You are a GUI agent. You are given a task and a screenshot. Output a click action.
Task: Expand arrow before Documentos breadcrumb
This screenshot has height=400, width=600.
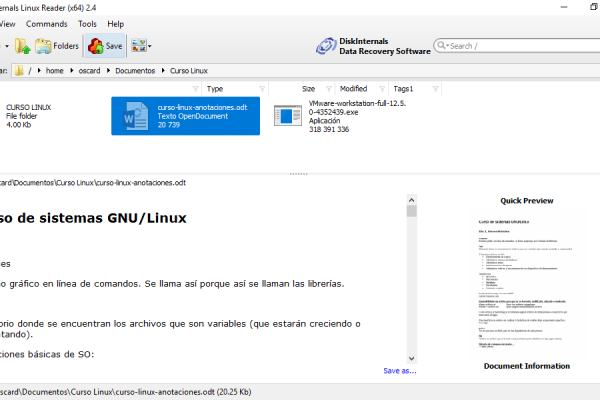(x=108, y=71)
